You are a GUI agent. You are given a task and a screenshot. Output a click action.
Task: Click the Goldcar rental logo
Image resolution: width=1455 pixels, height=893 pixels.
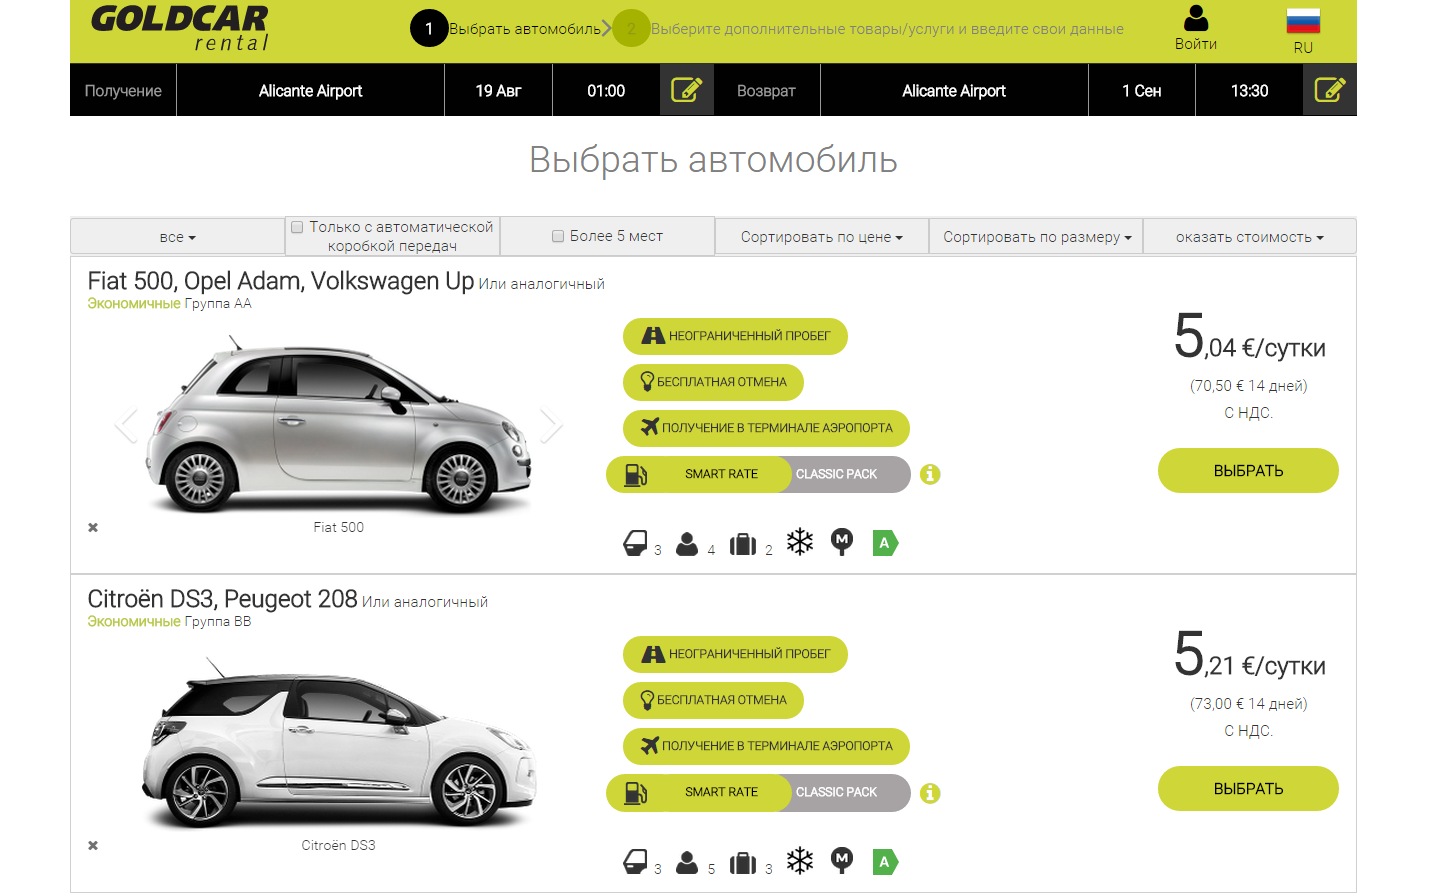click(180, 29)
